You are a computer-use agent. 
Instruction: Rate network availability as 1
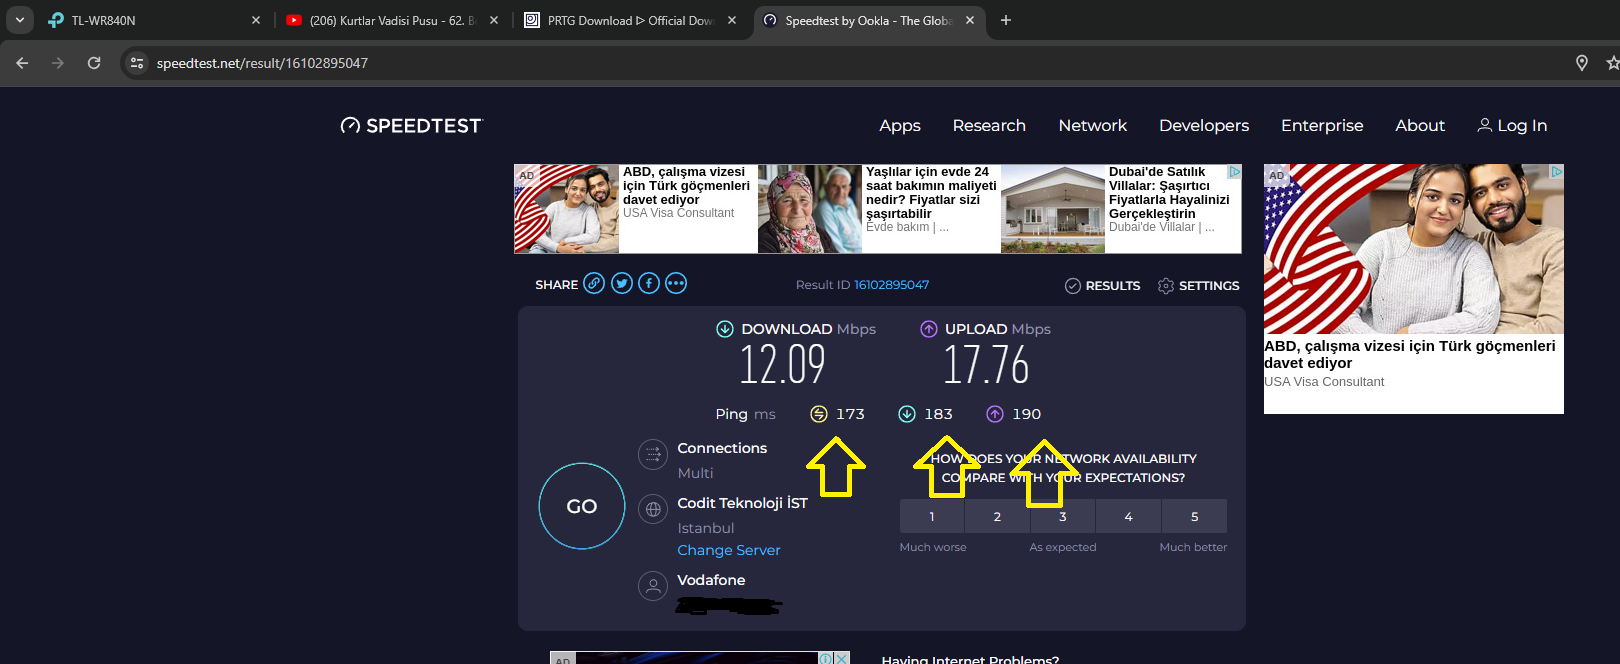click(932, 517)
